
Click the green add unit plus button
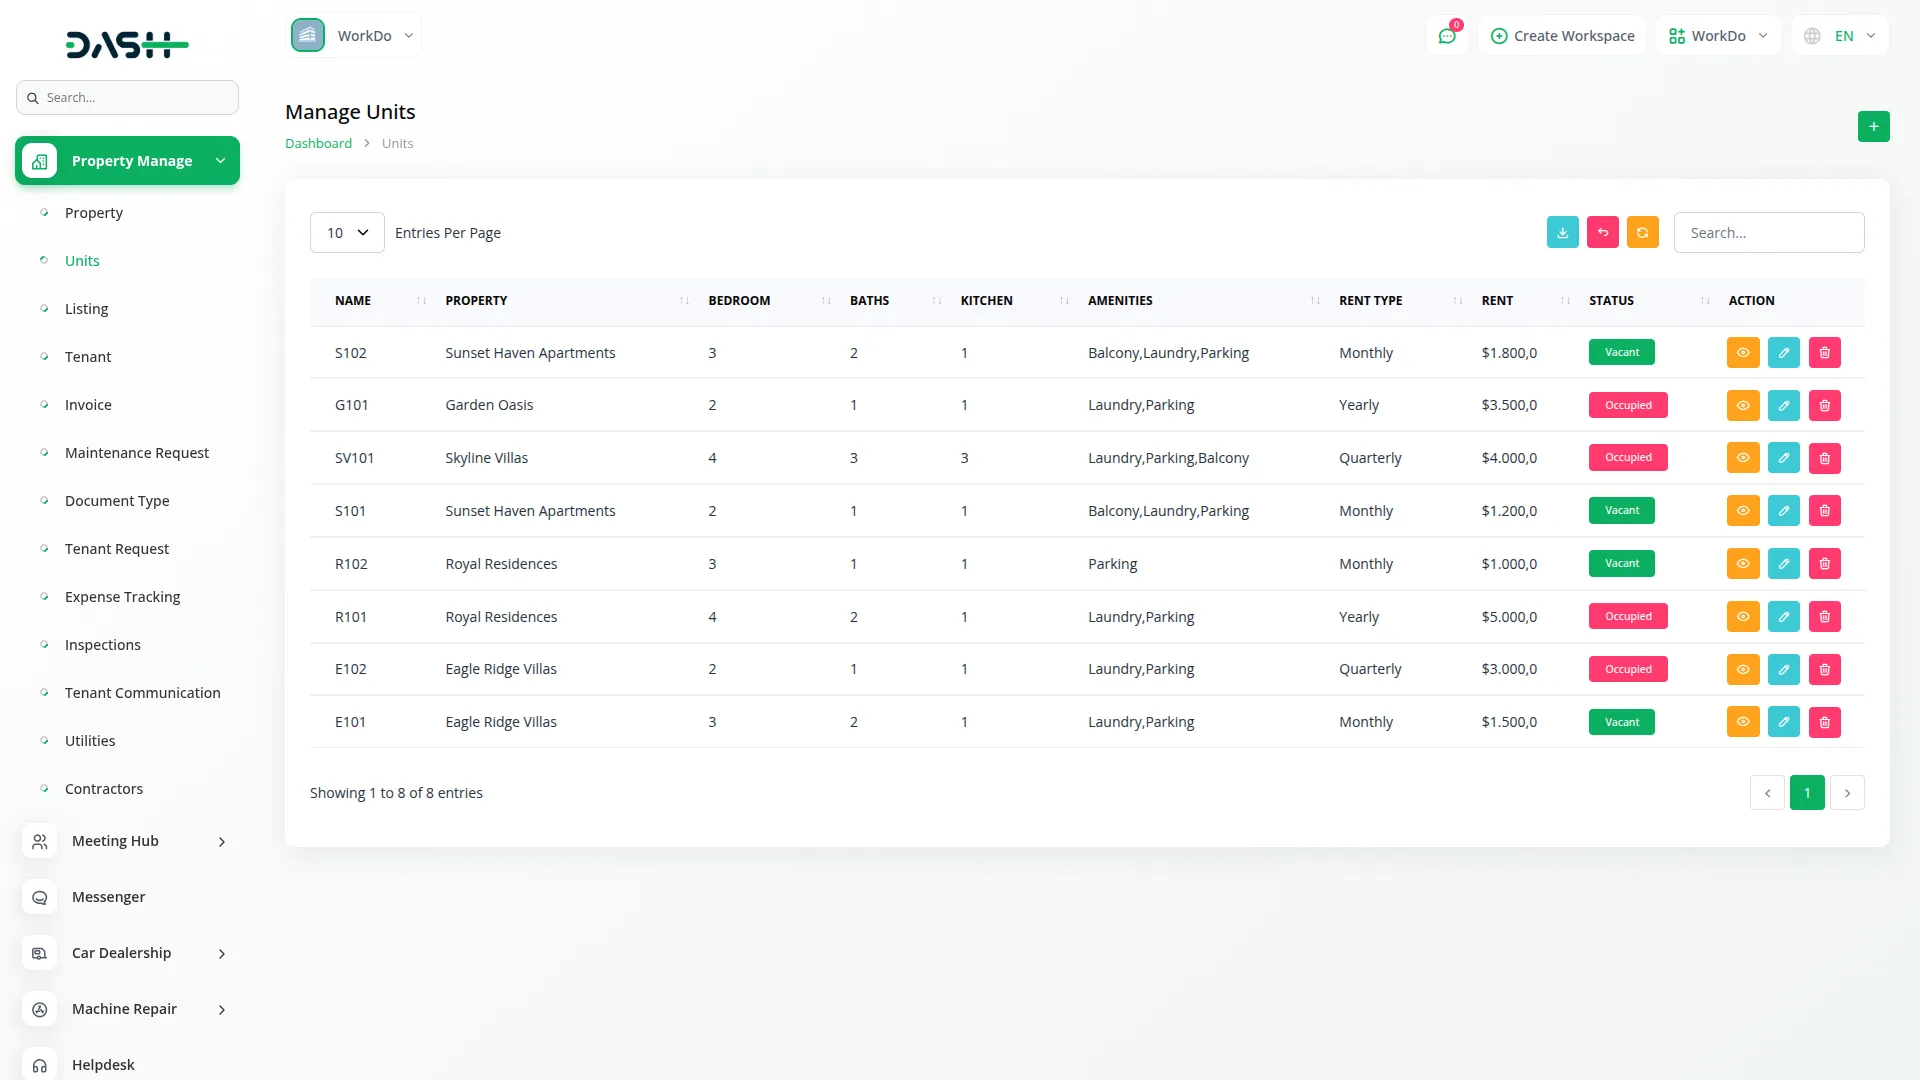coord(1873,126)
